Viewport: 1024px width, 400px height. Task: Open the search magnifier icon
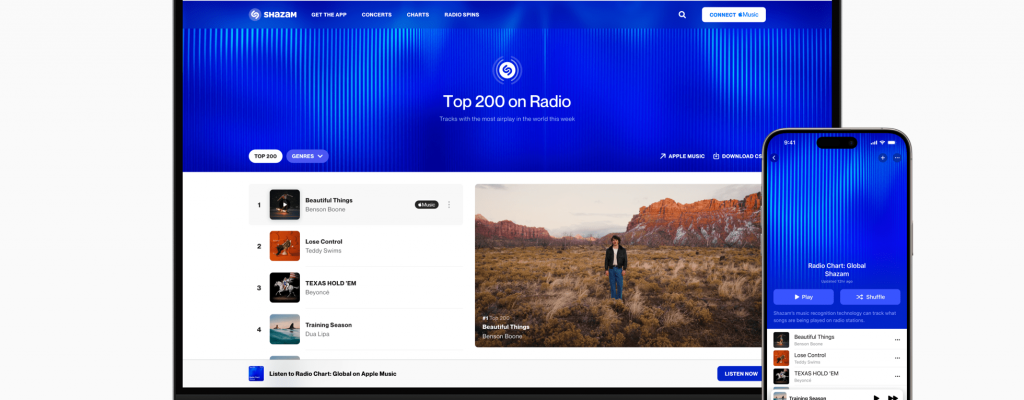[x=682, y=15]
